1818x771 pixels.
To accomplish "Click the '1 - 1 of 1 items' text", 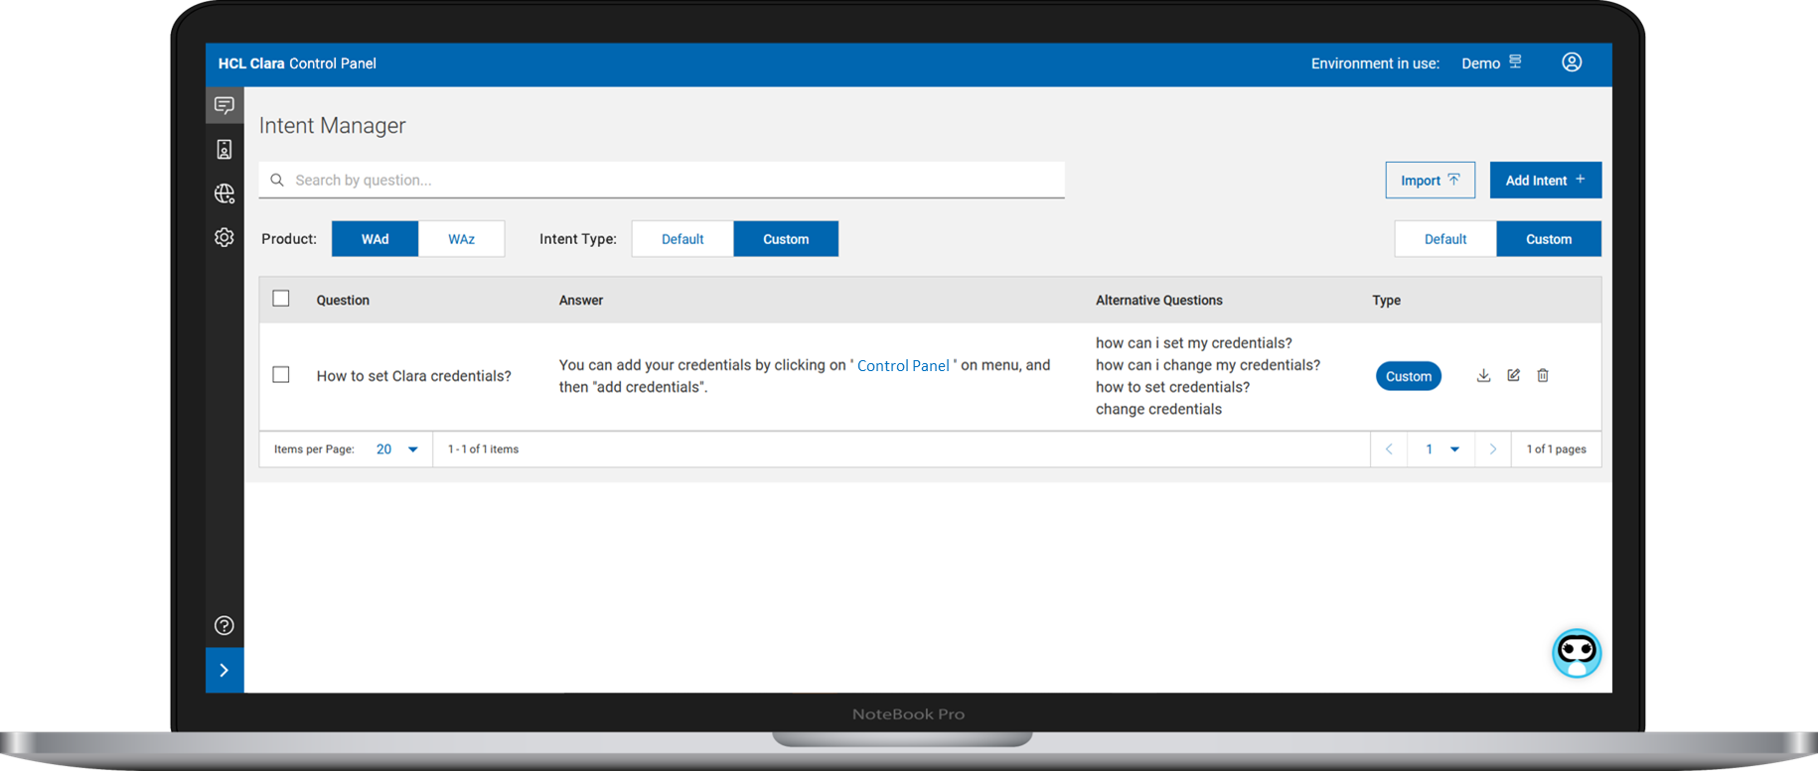I will 483,449.
